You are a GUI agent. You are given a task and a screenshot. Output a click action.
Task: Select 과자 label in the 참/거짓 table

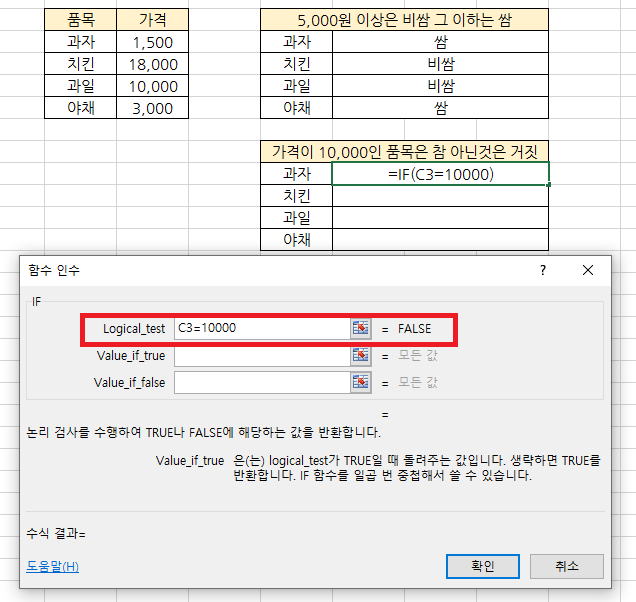coord(297,174)
